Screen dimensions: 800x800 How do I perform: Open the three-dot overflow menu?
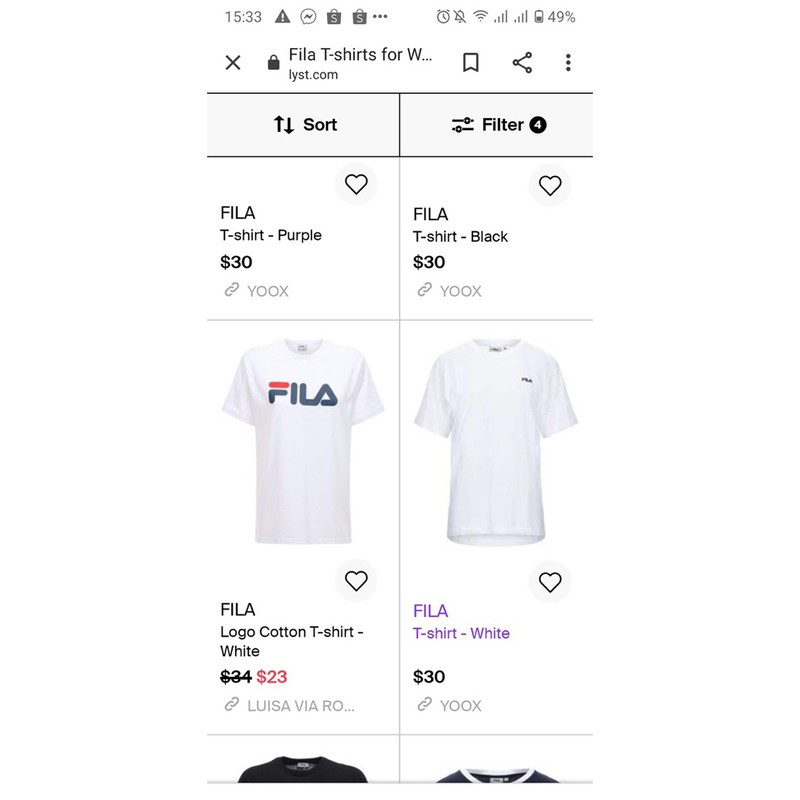(568, 63)
